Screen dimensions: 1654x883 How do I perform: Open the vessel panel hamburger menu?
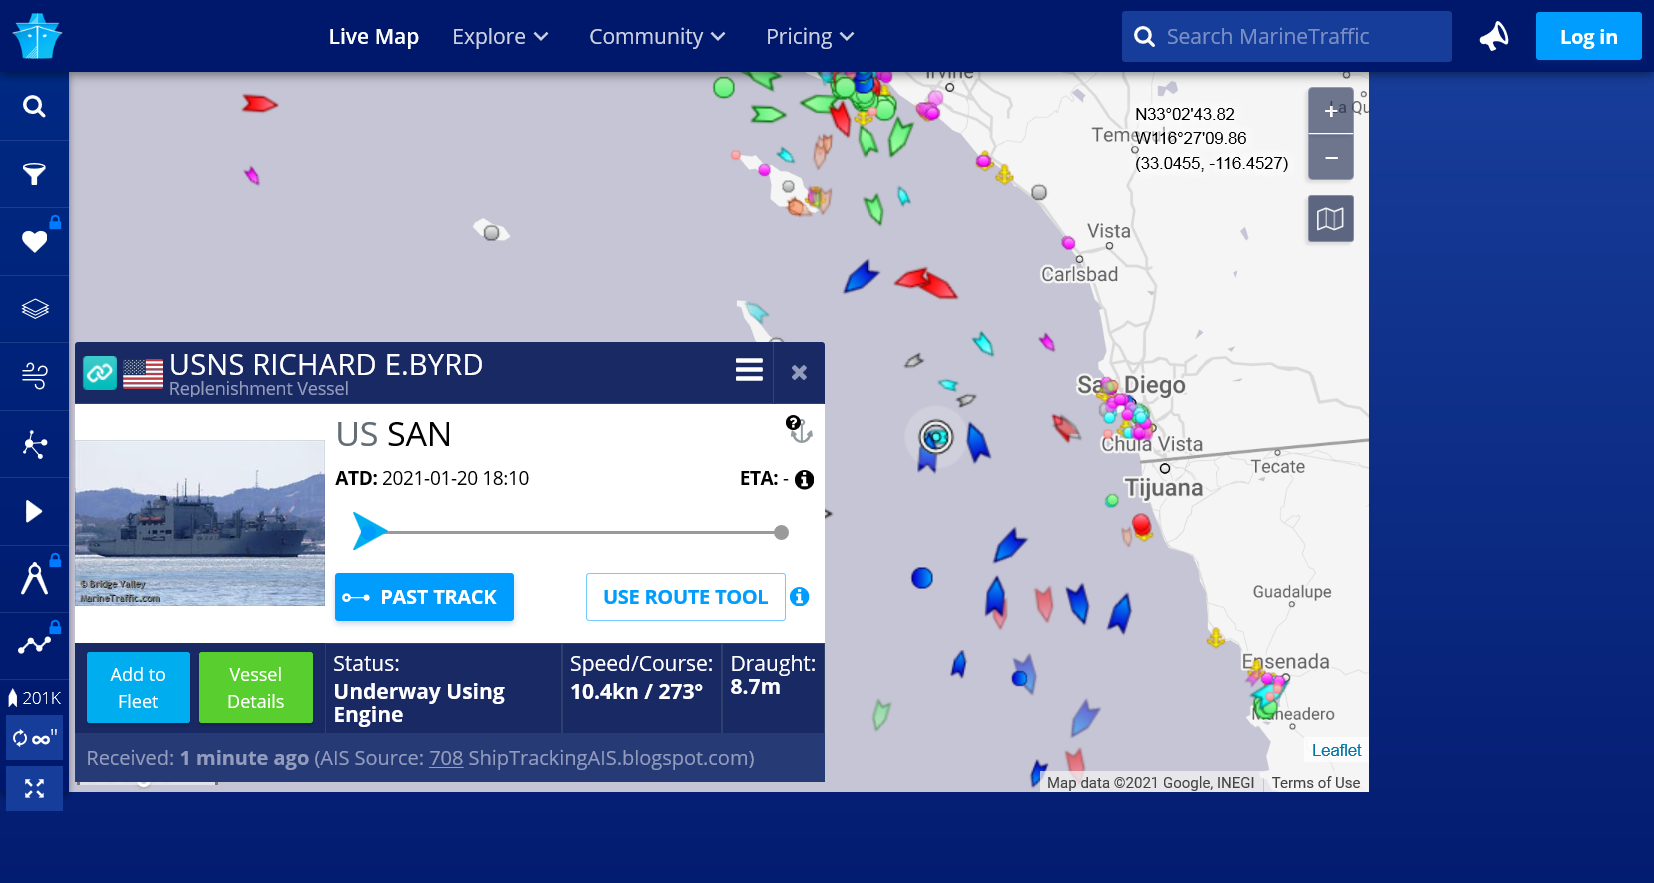coord(749,370)
